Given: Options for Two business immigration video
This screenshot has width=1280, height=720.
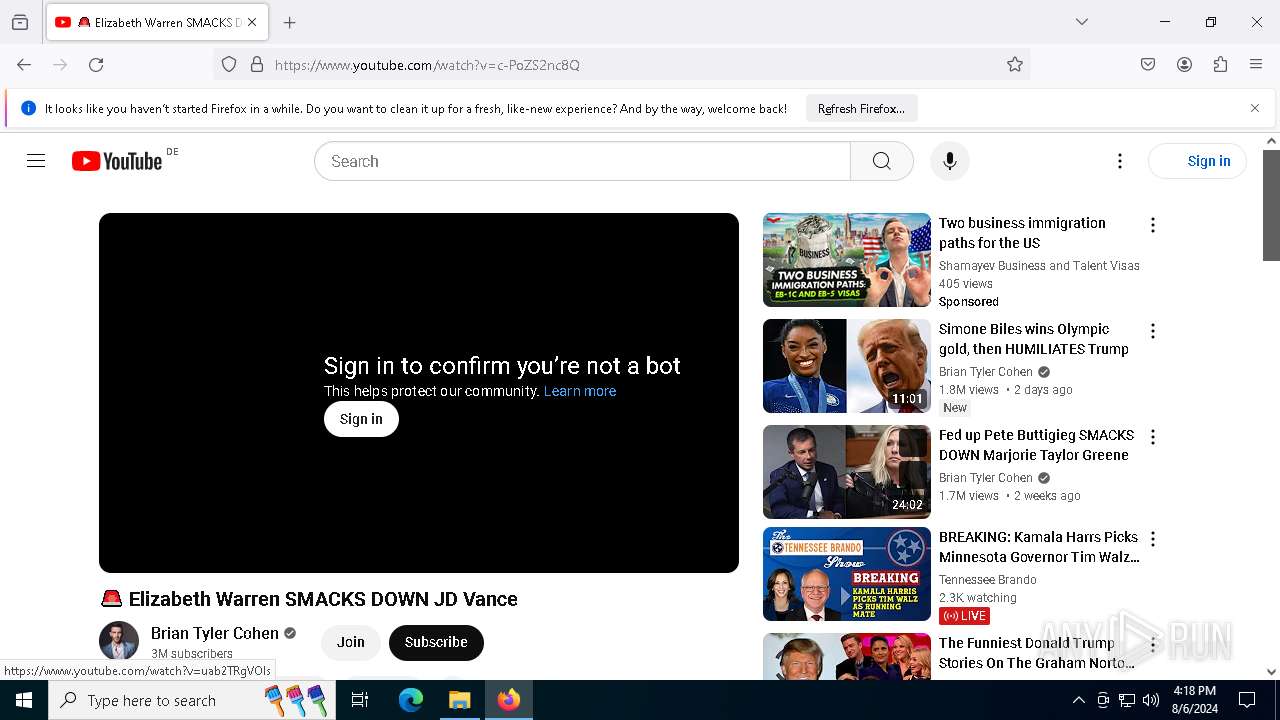Looking at the screenshot, I should tap(1153, 225).
